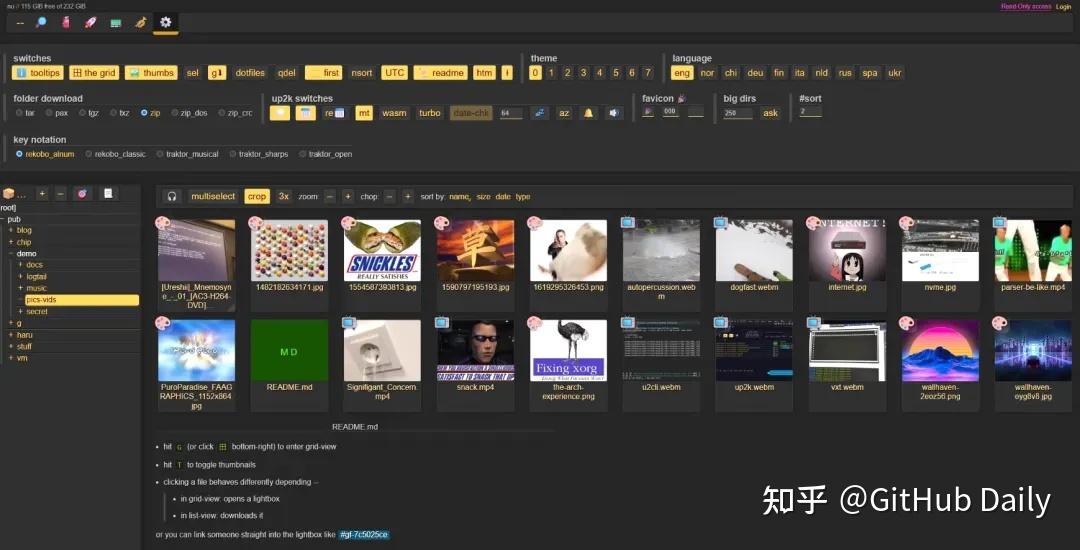Open the SNICKLES image thumbnail

pos(382,250)
